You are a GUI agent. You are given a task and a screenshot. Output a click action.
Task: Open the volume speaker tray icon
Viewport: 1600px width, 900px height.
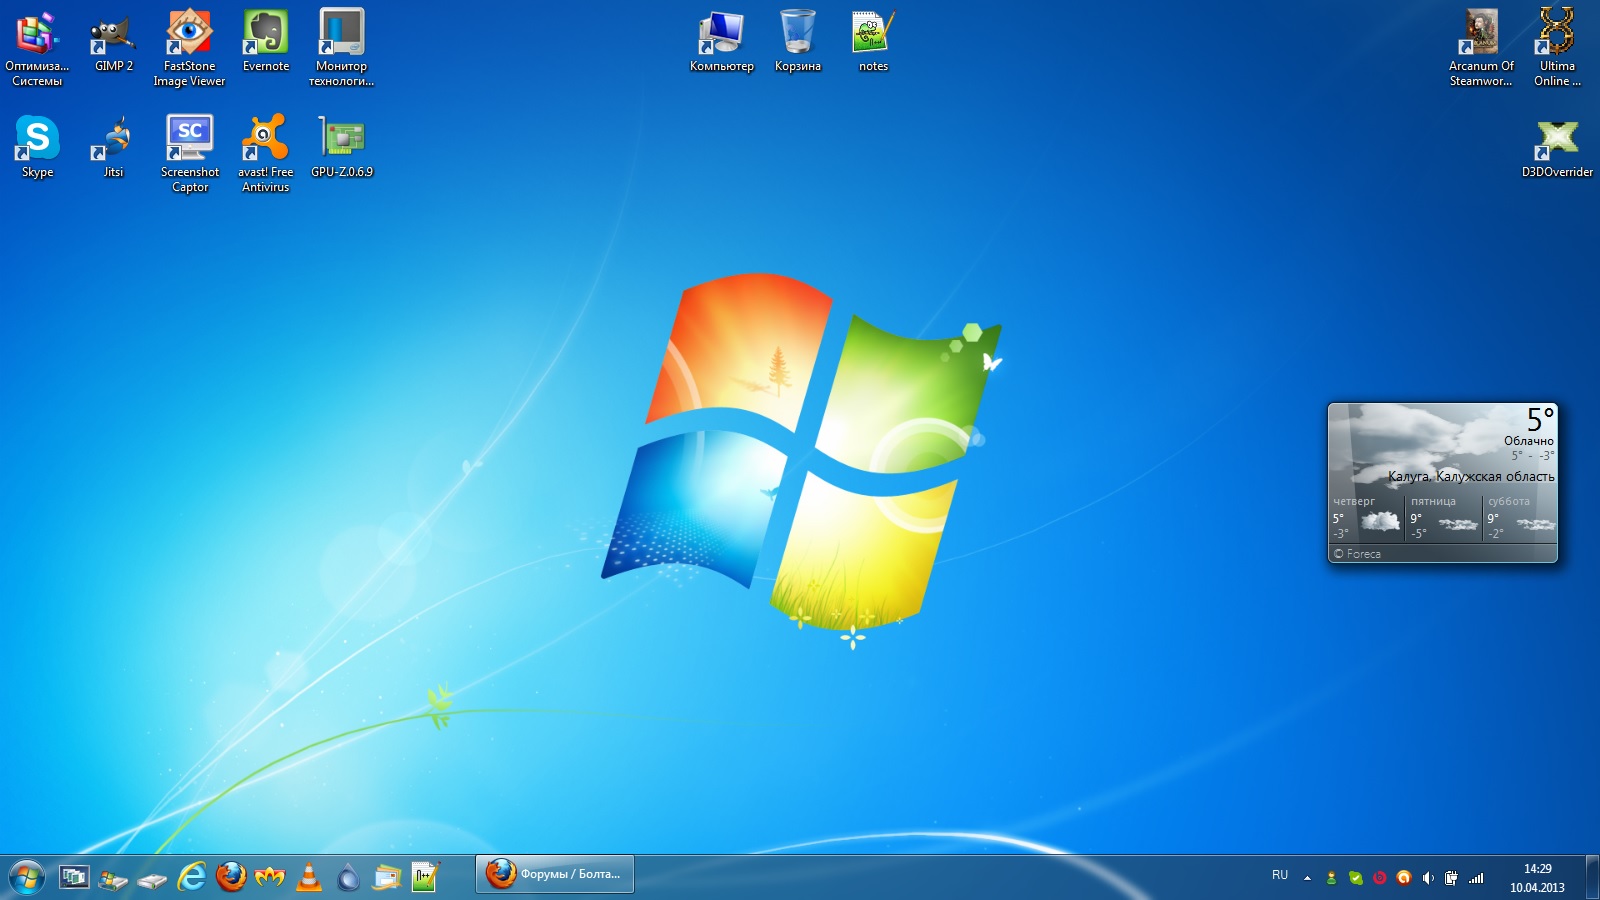pos(1427,878)
